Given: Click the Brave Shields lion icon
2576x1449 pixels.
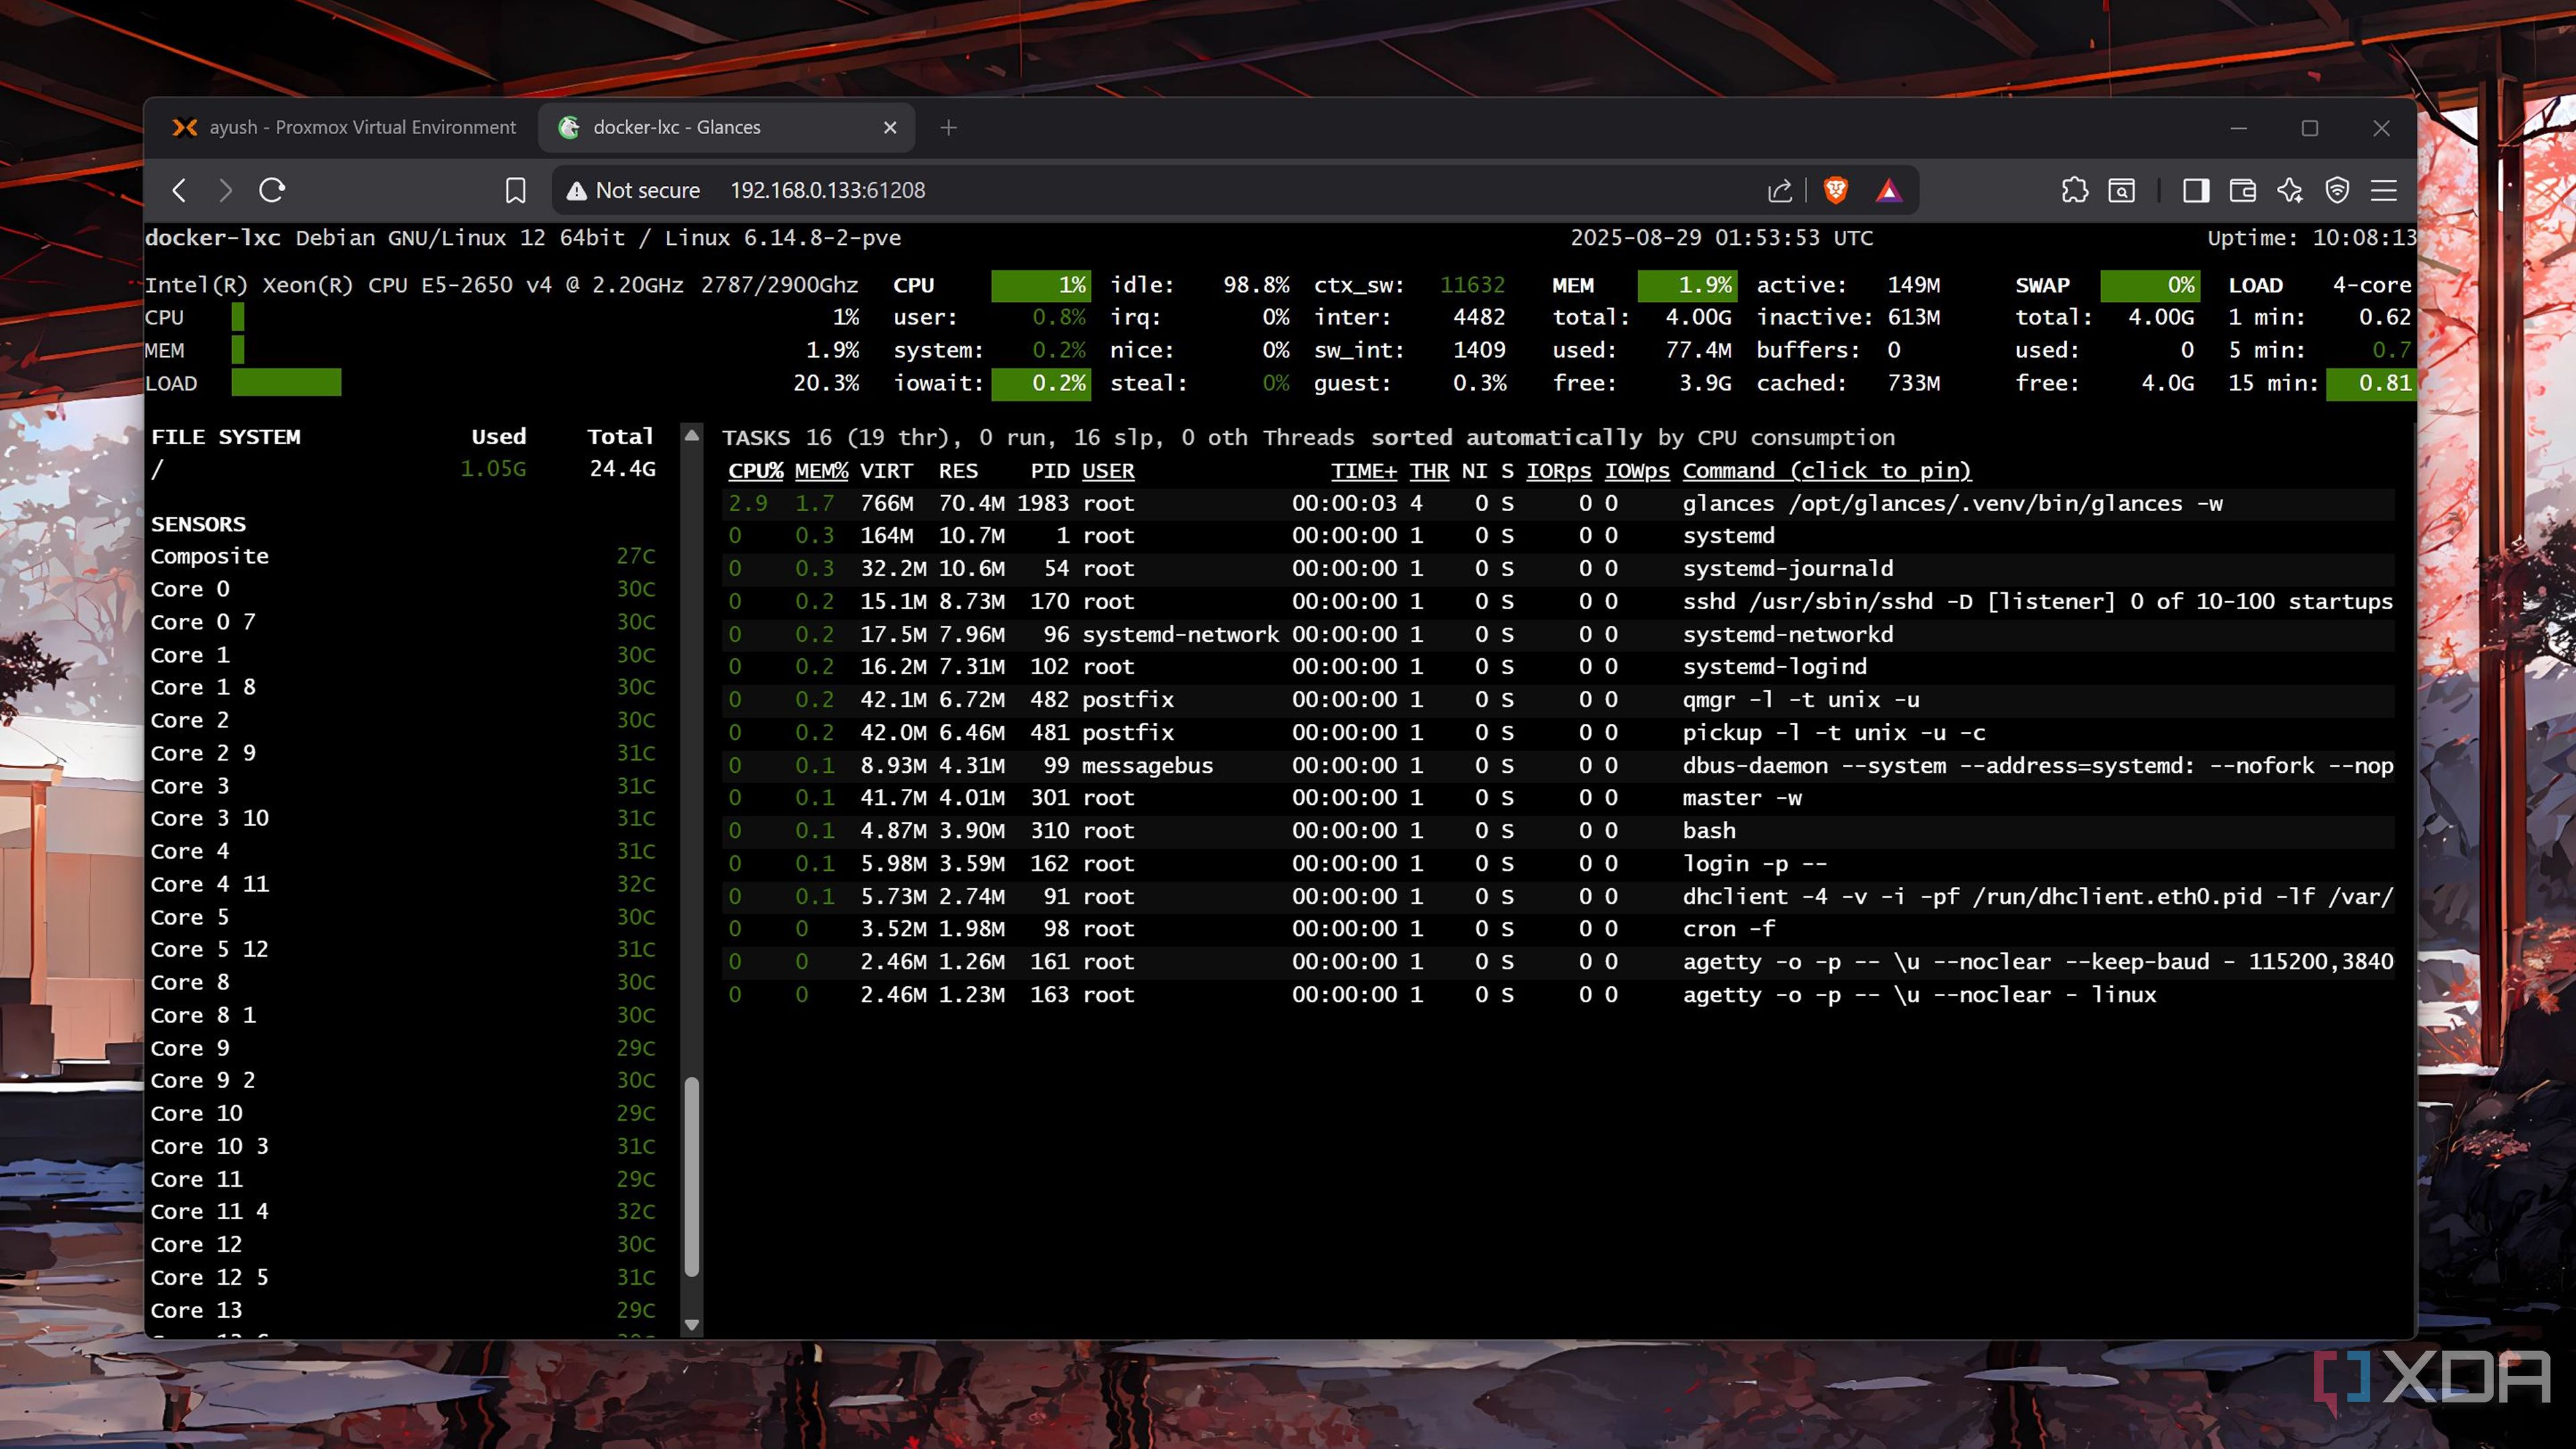Looking at the screenshot, I should (x=1835, y=190).
